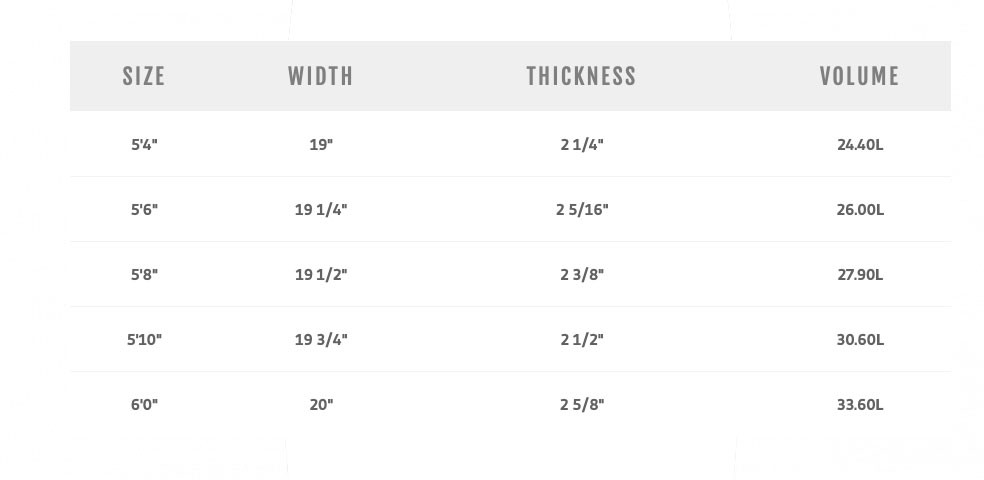Click the 30.60L volume value

click(x=860, y=339)
